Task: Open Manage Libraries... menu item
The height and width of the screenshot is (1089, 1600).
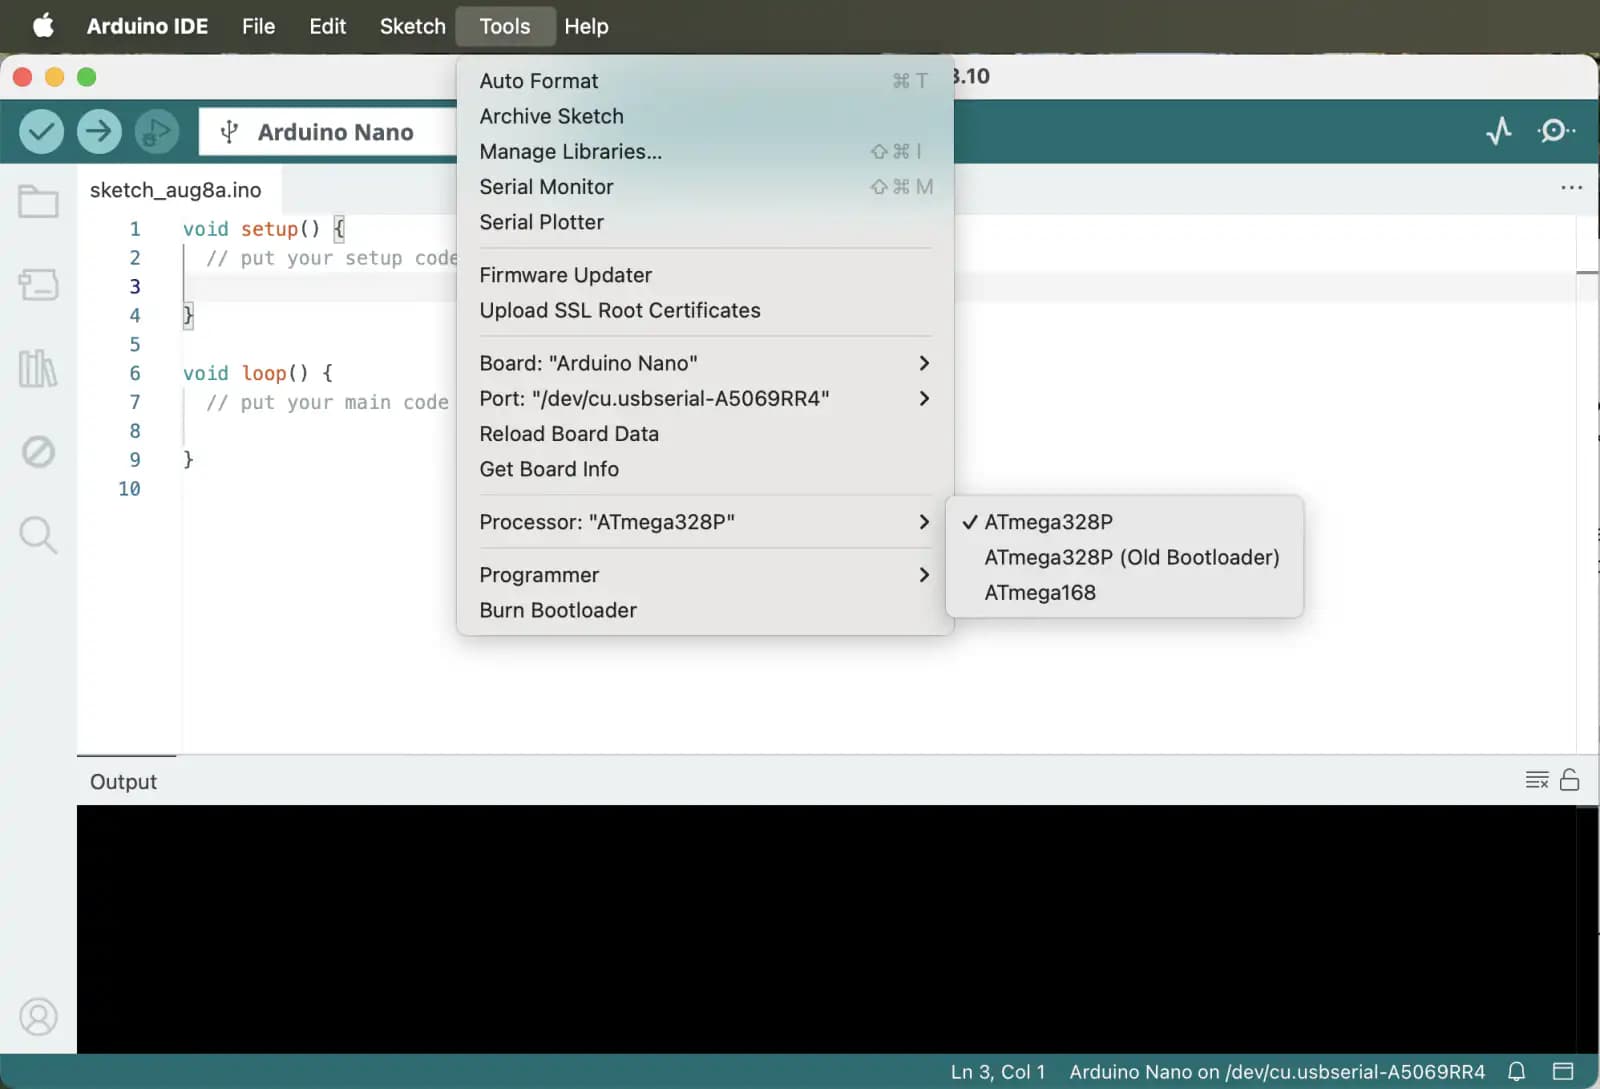Action: (705, 151)
